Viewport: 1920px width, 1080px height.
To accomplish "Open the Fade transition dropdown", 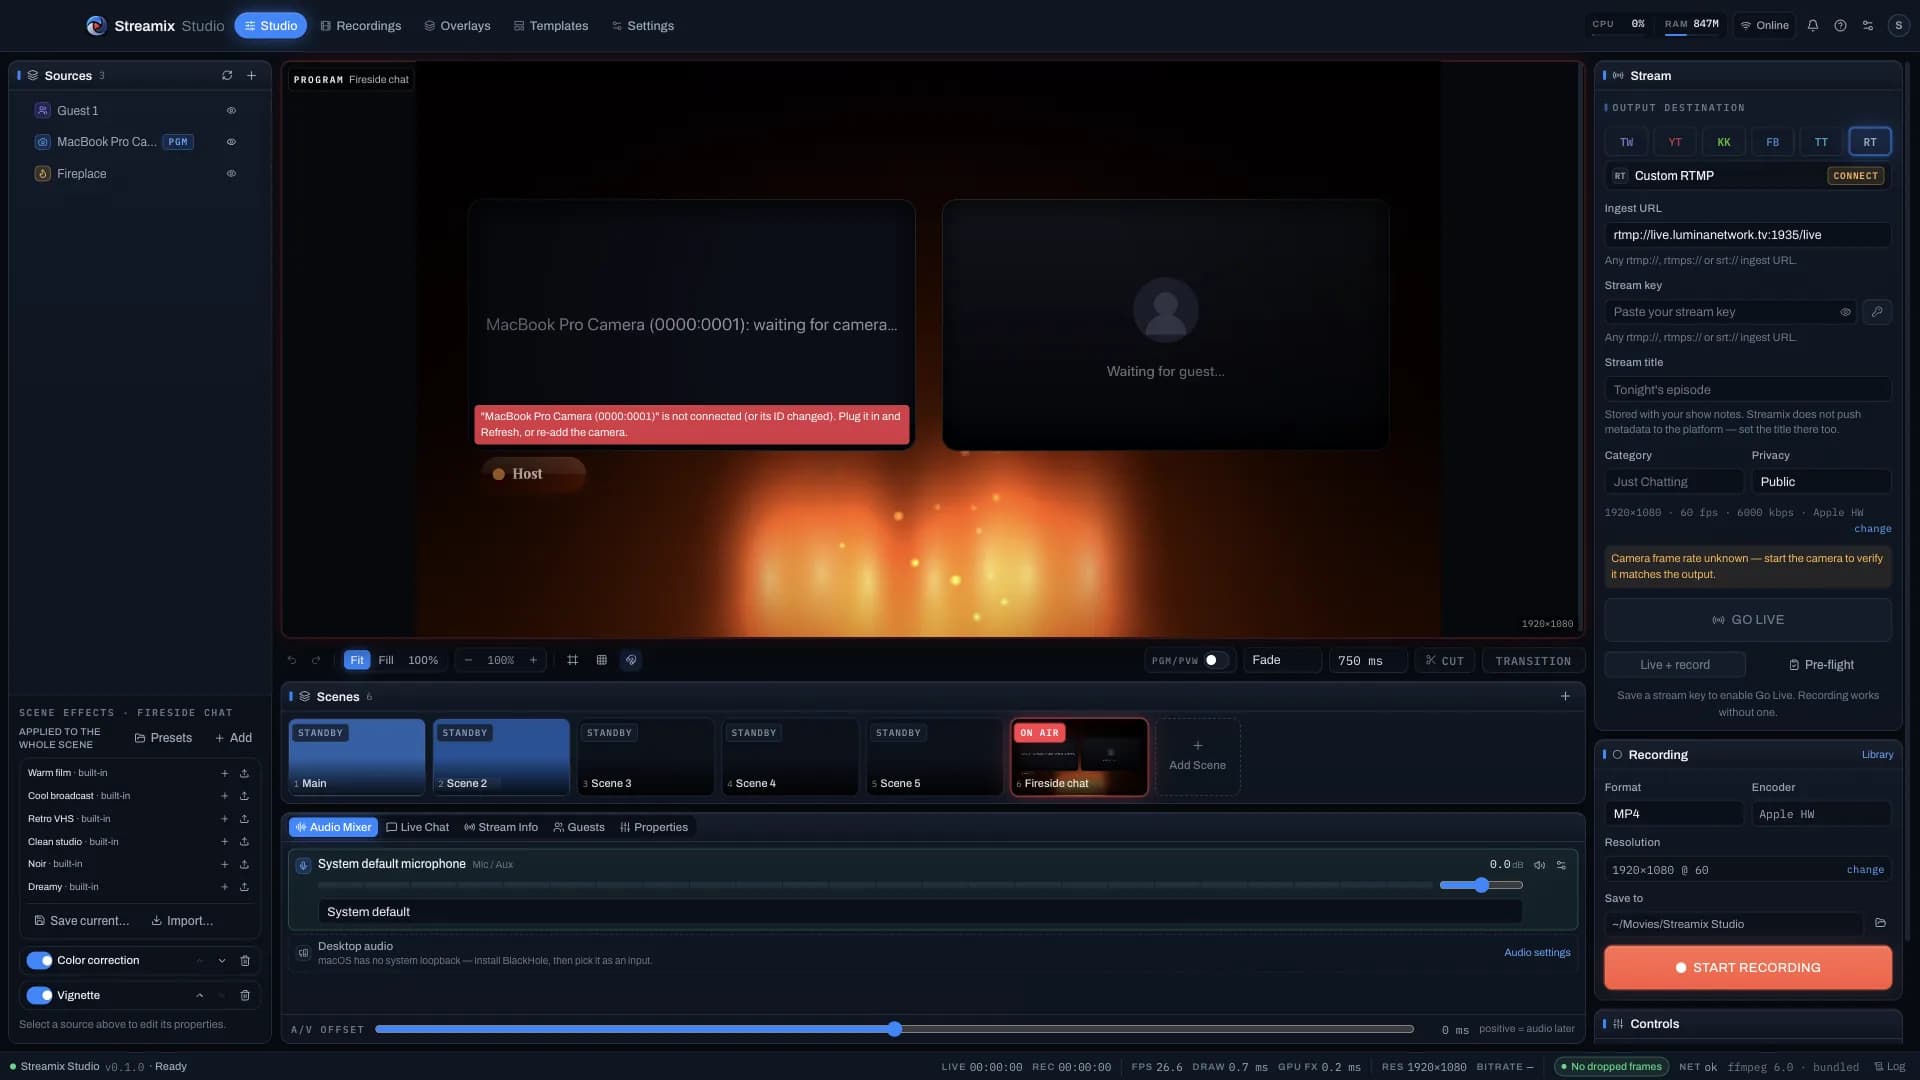I will click(x=1282, y=661).
